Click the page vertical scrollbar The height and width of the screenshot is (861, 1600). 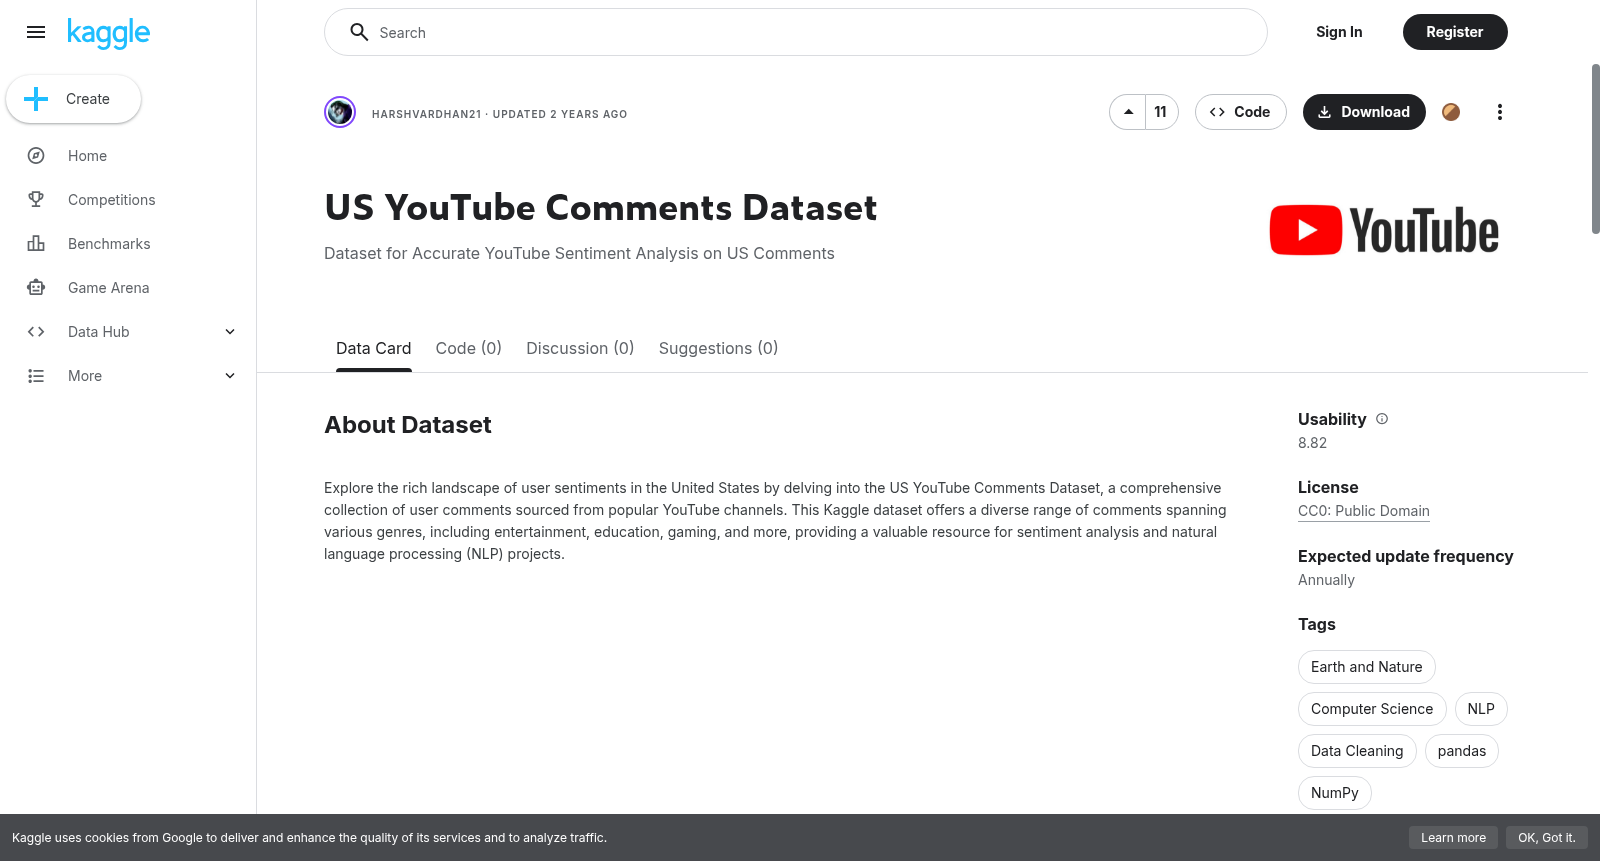tap(1595, 150)
